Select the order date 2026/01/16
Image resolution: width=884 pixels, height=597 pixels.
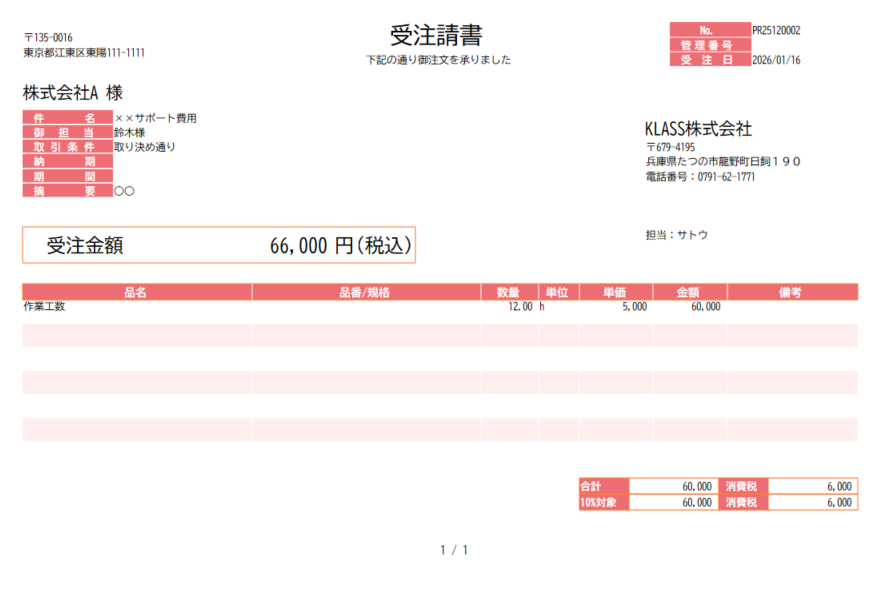[x=775, y=60]
